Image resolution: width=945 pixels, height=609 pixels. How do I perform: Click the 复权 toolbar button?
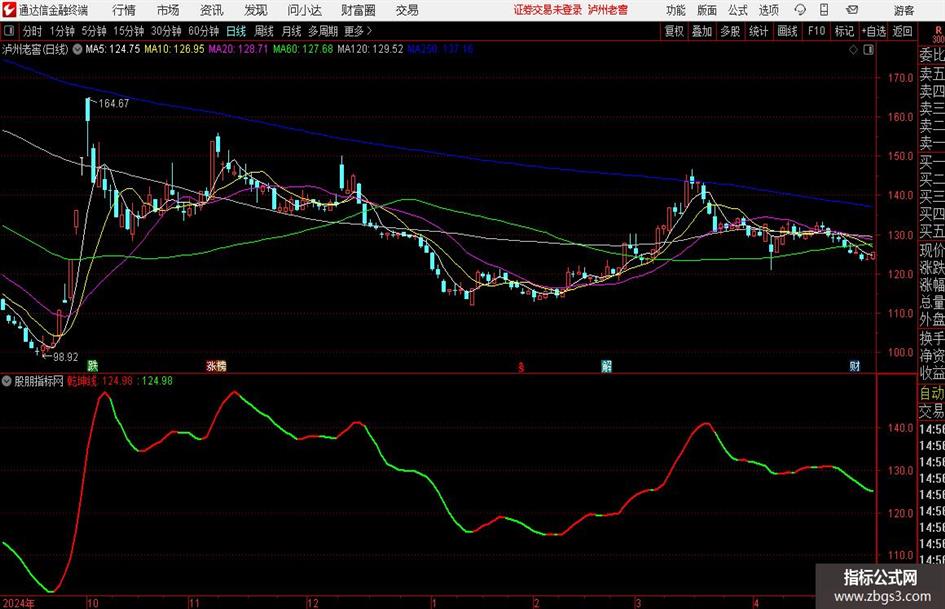pos(674,31)
